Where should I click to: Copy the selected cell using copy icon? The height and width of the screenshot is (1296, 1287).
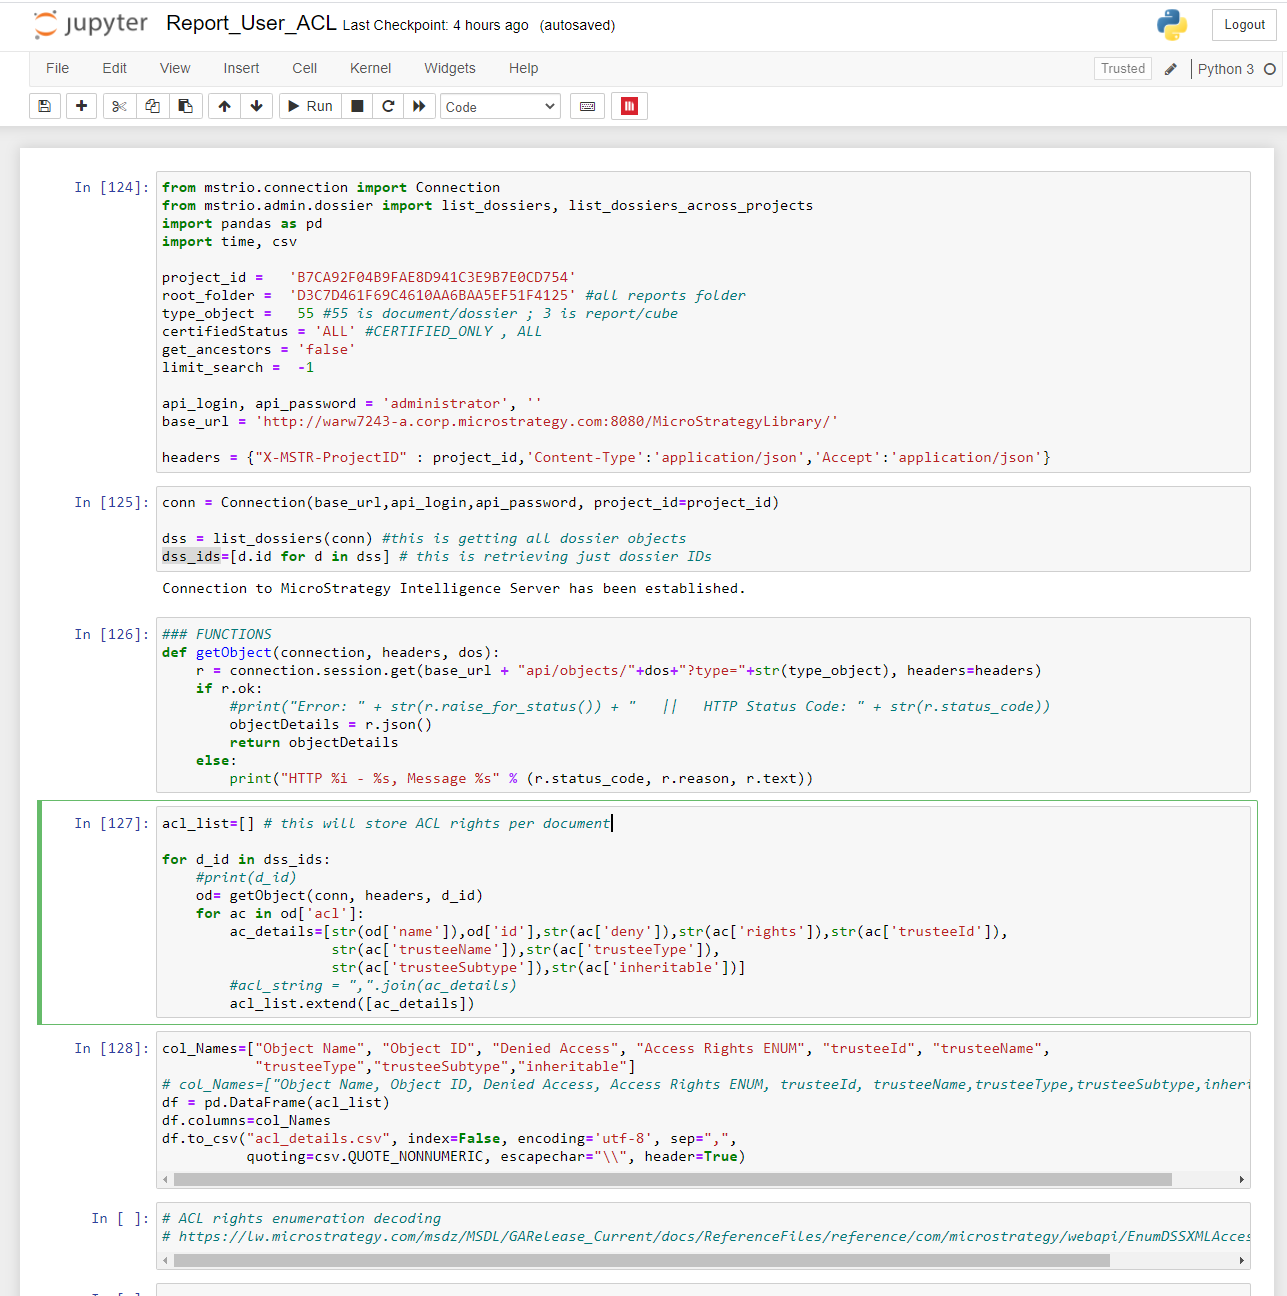pyautogui.click(x=152, y=105)
